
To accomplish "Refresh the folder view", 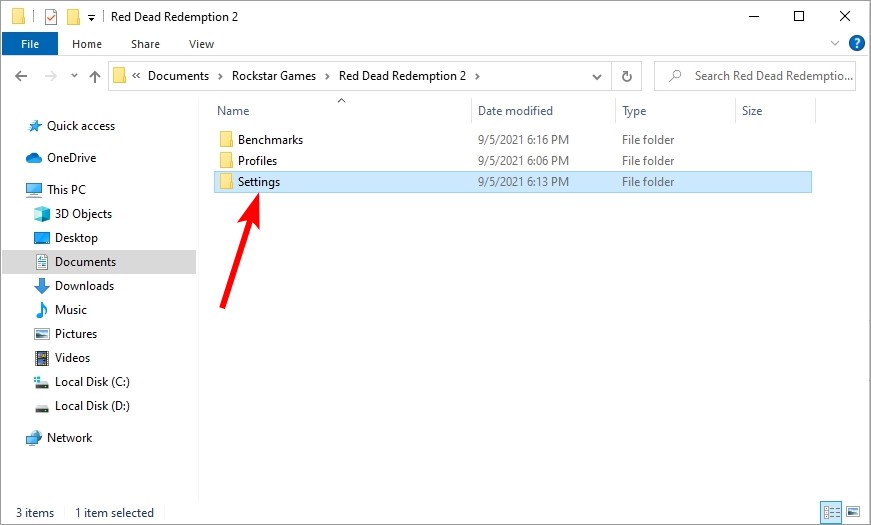I will click(x=627, y=76).
